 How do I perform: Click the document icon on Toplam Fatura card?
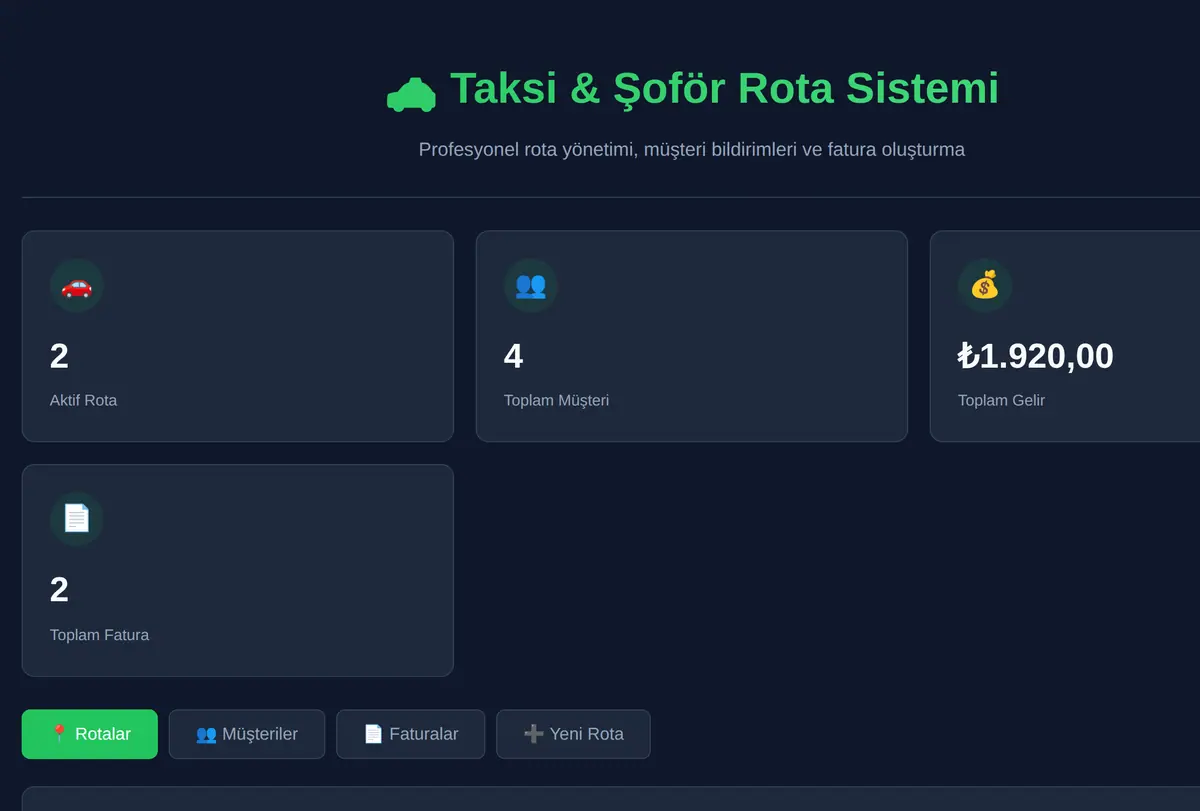tap(77, 518)
